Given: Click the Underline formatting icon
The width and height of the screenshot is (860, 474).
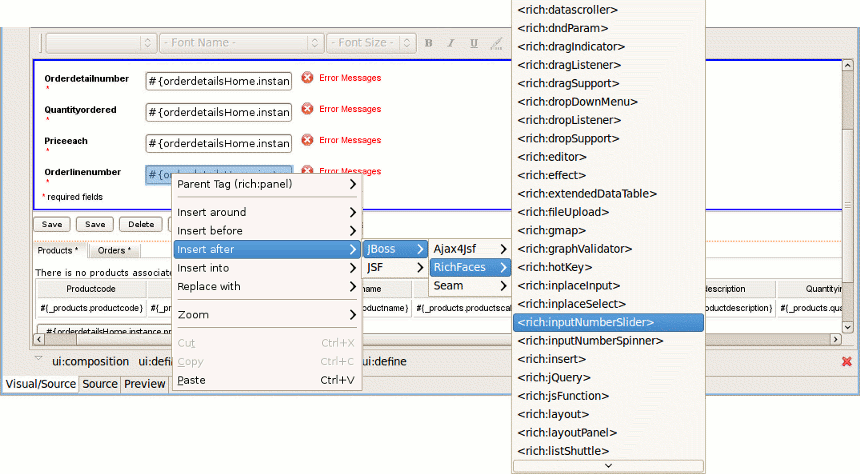Looking at the screenshot, I should (x=473, y=43).
